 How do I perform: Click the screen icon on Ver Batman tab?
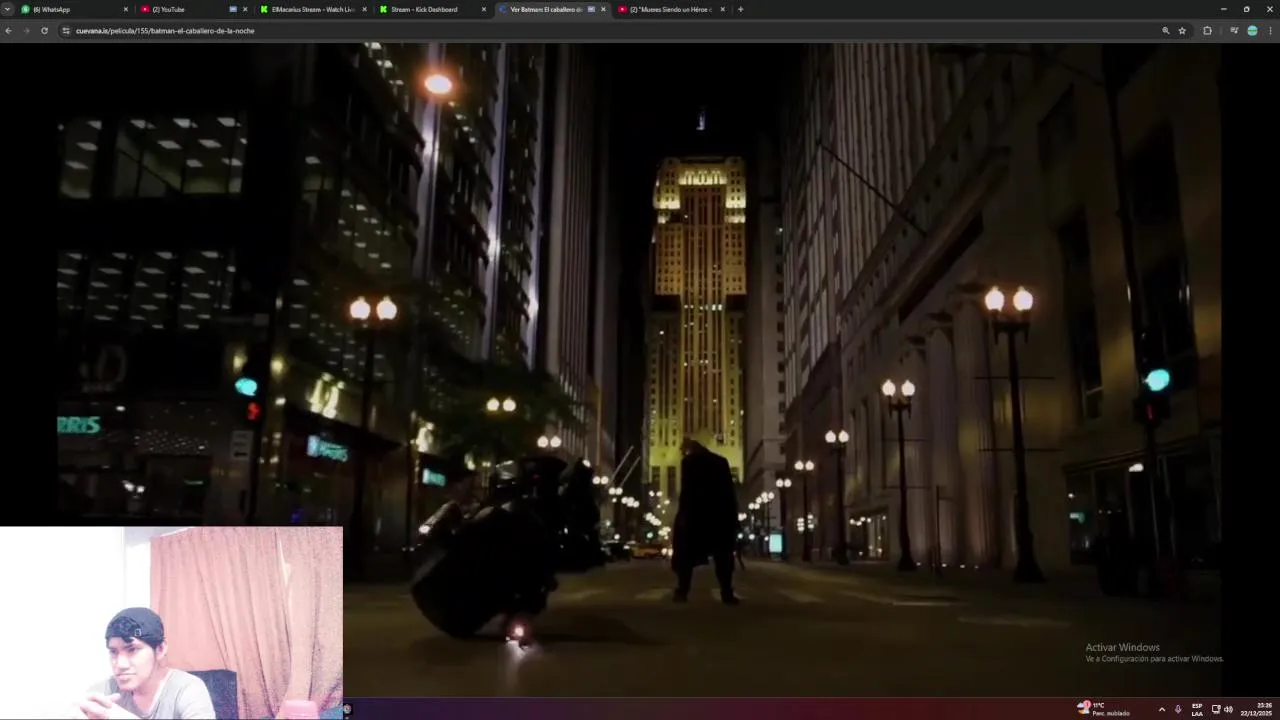[591, 9]
